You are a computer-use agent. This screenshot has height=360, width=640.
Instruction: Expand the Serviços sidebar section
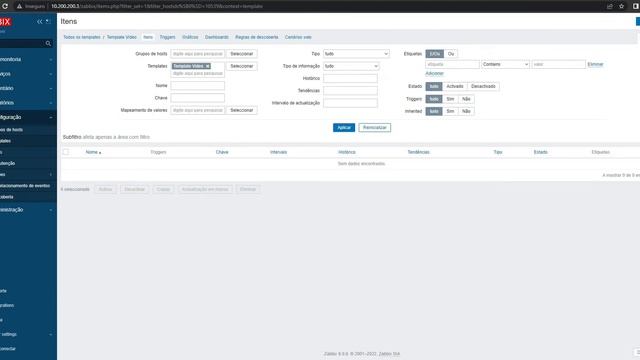(x=27, y=74)
